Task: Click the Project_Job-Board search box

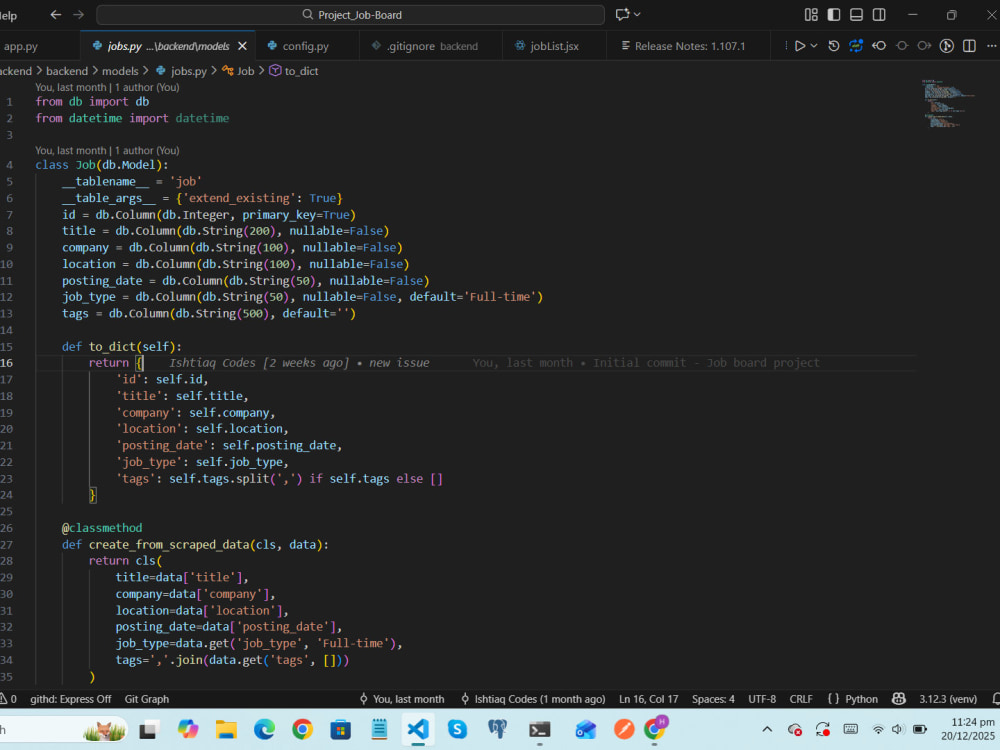Action: [x=350, y=15]
